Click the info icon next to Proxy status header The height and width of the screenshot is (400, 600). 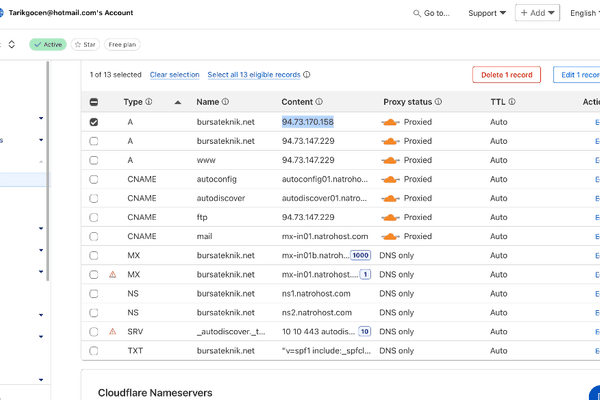438,102
